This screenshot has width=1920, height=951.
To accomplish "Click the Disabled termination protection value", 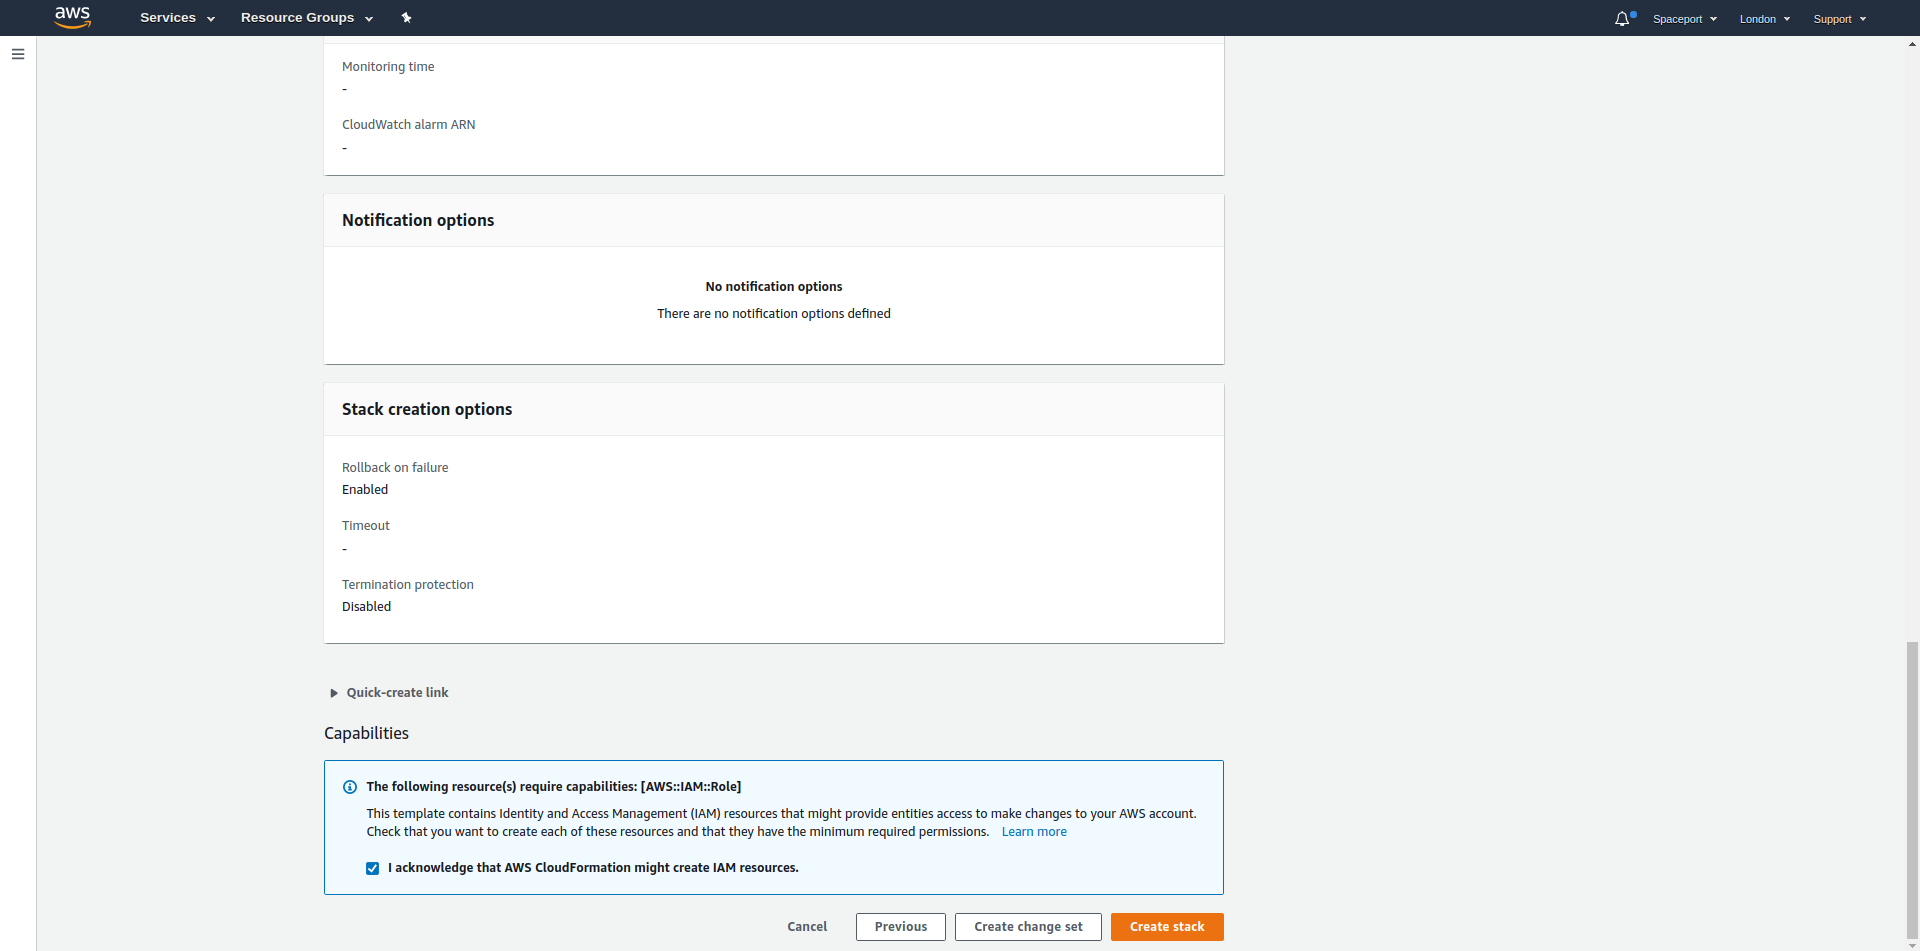I will point(366,607).
